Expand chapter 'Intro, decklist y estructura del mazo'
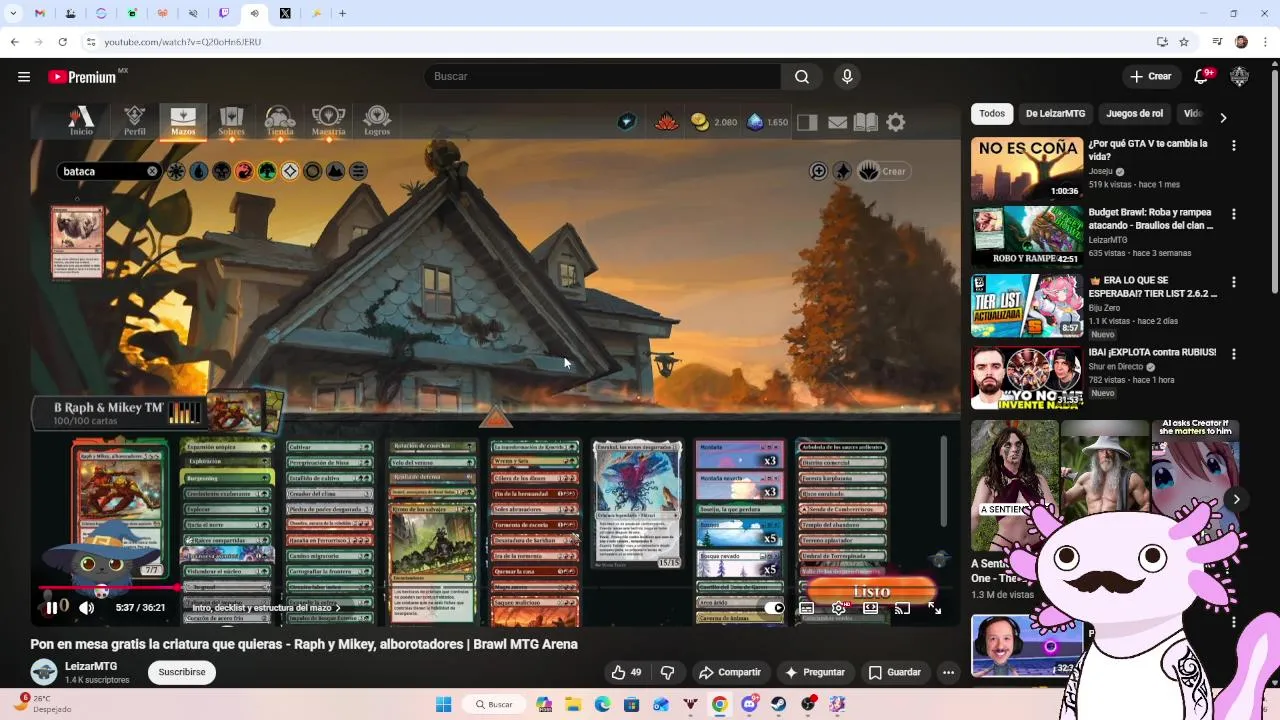Image resolution: width=1280 pixels, height=720 pixels. [x=266, y=607]
